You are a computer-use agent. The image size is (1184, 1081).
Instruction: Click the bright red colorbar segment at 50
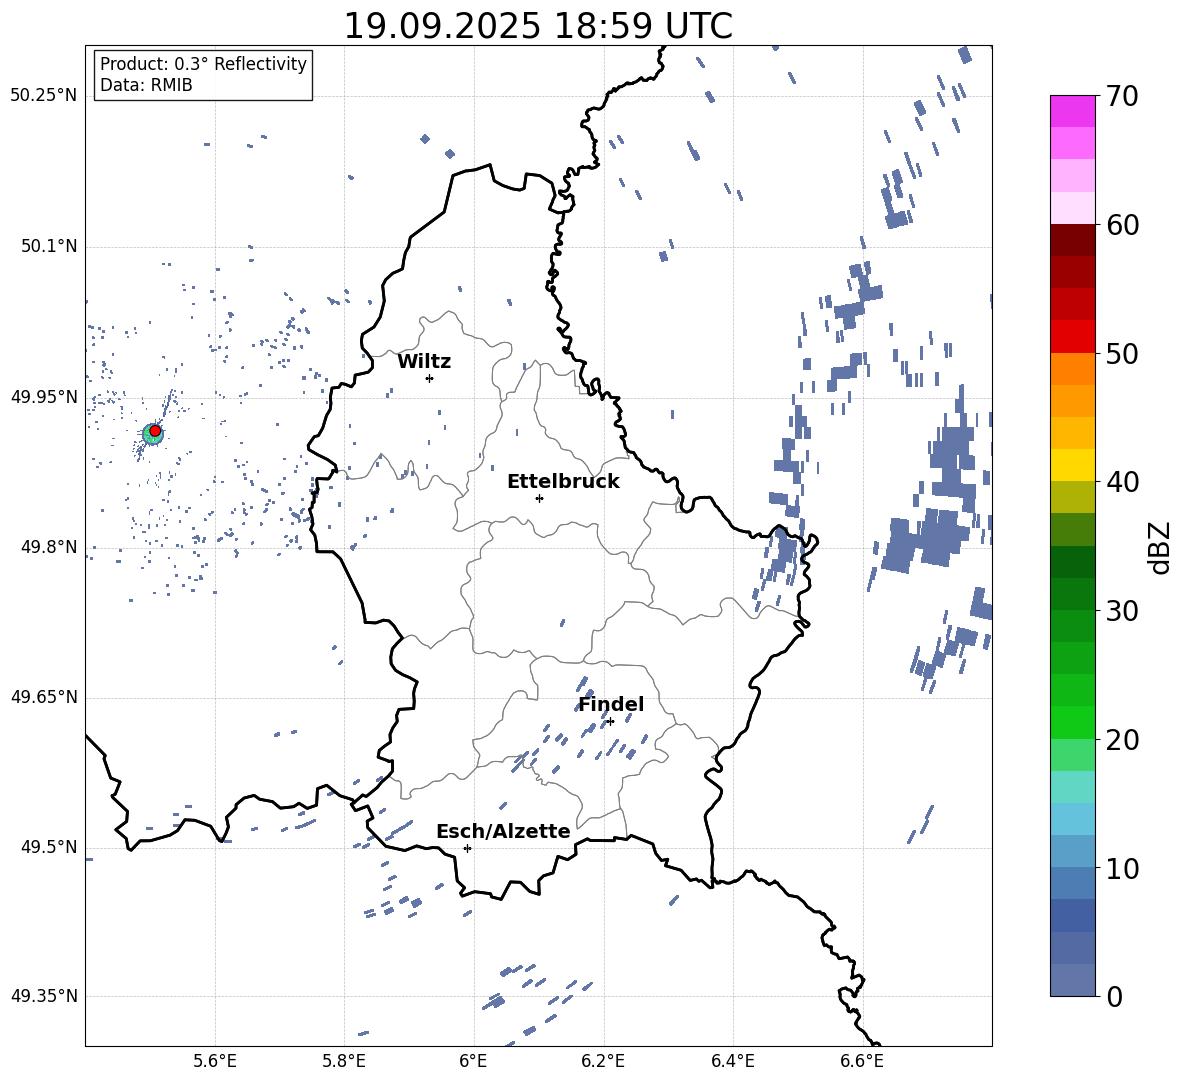[1072, 337]
